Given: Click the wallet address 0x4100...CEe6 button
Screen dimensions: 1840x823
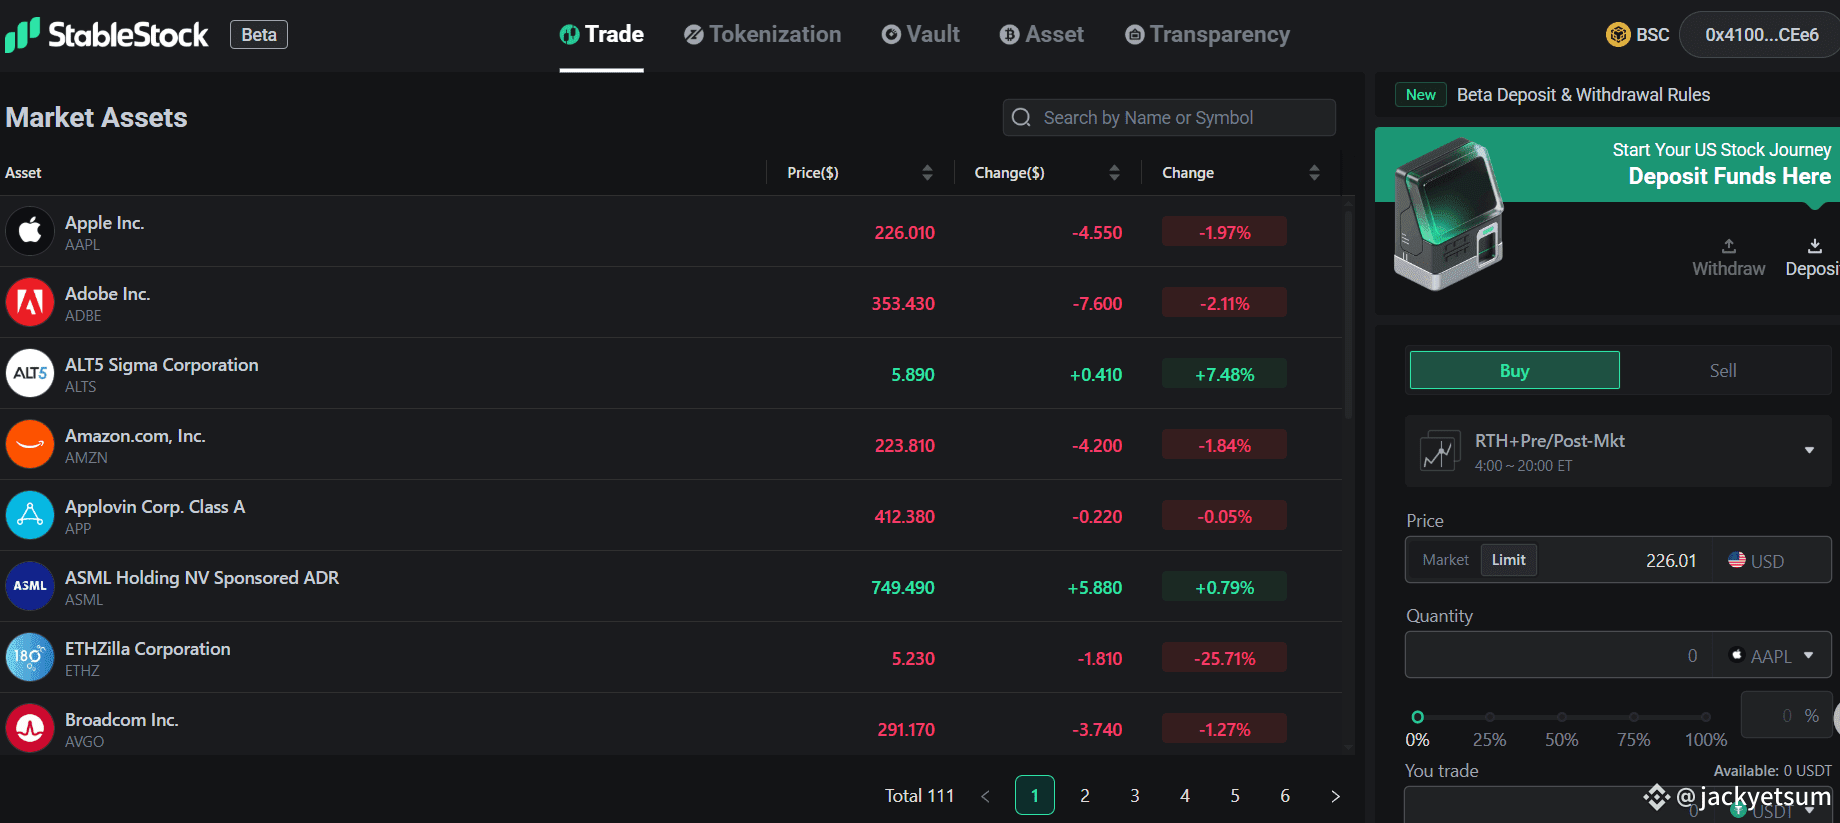Looking at the screenshot, I should point(1760,35).
